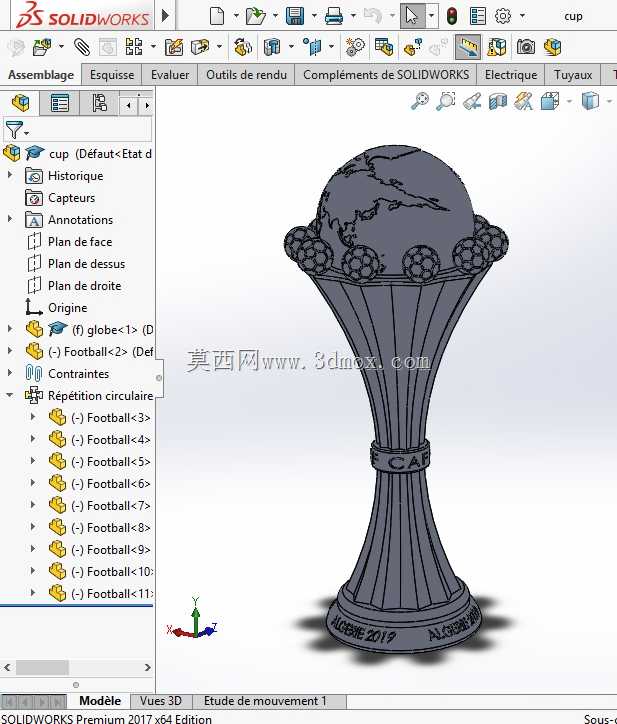The width and height of the screenshot is (617, 724).
Task: Click the Smart Fasteners icon
Action: 174,47
